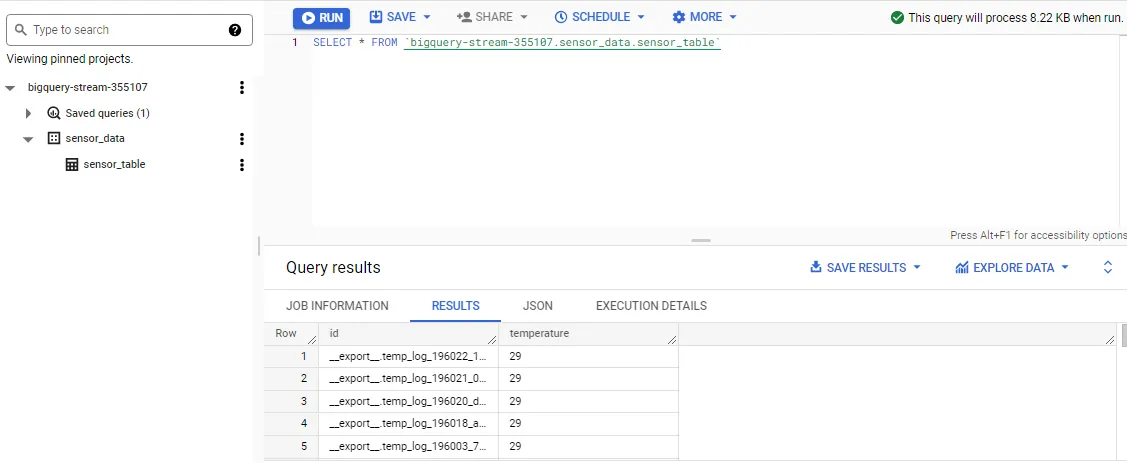The width and height of the screenshot is (1127, 463).
Task: Click the 'id' column header
Action: click(408, 334)
